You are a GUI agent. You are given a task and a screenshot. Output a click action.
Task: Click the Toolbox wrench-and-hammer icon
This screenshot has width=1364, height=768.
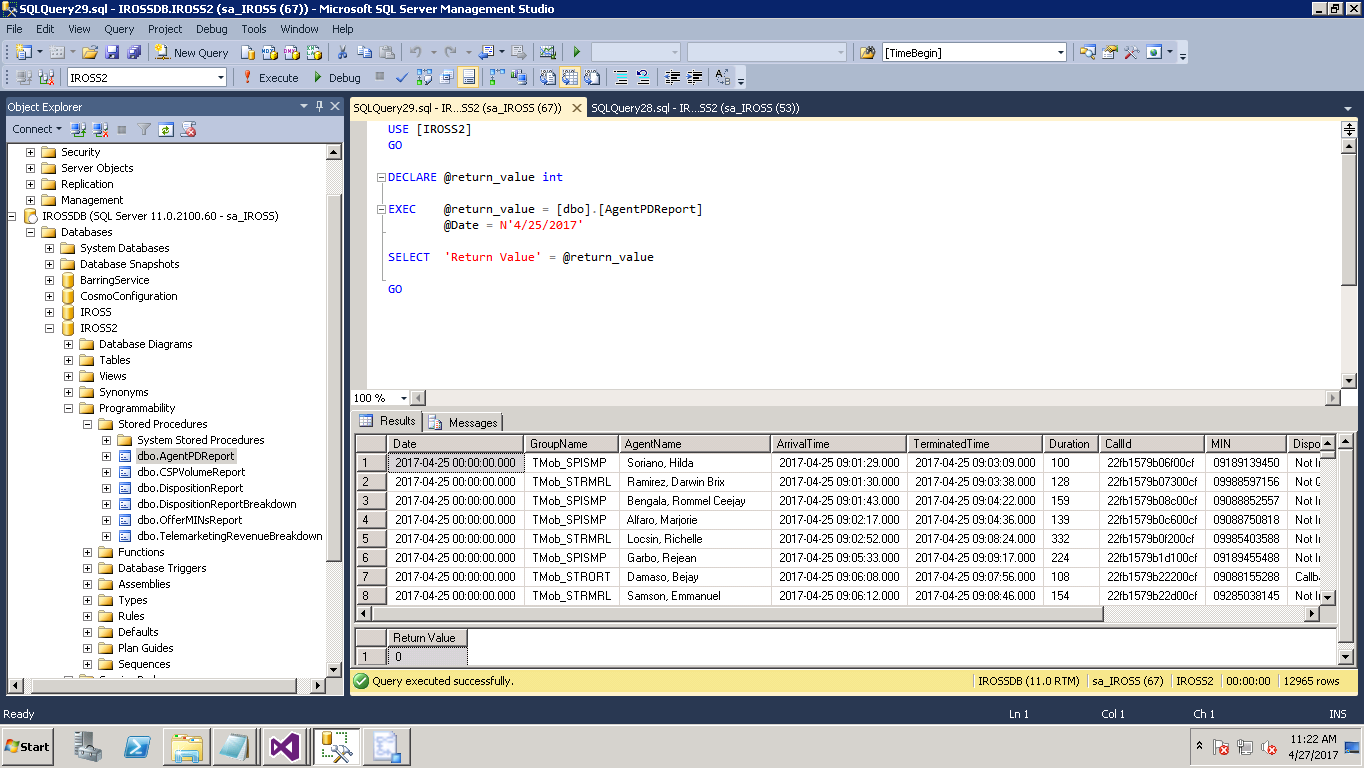pos(1131,52)
